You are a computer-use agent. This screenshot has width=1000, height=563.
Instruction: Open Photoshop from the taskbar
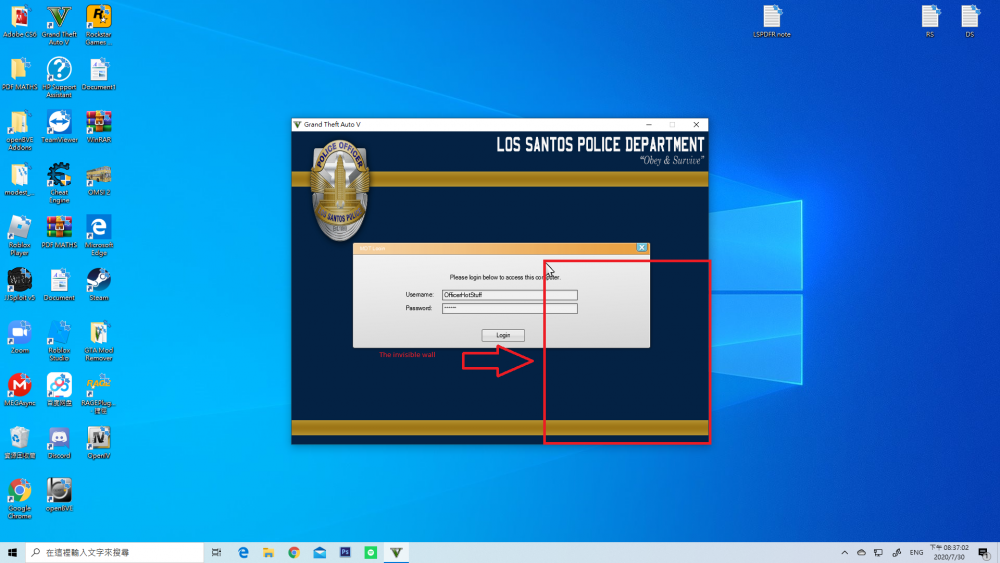point(345,553)
